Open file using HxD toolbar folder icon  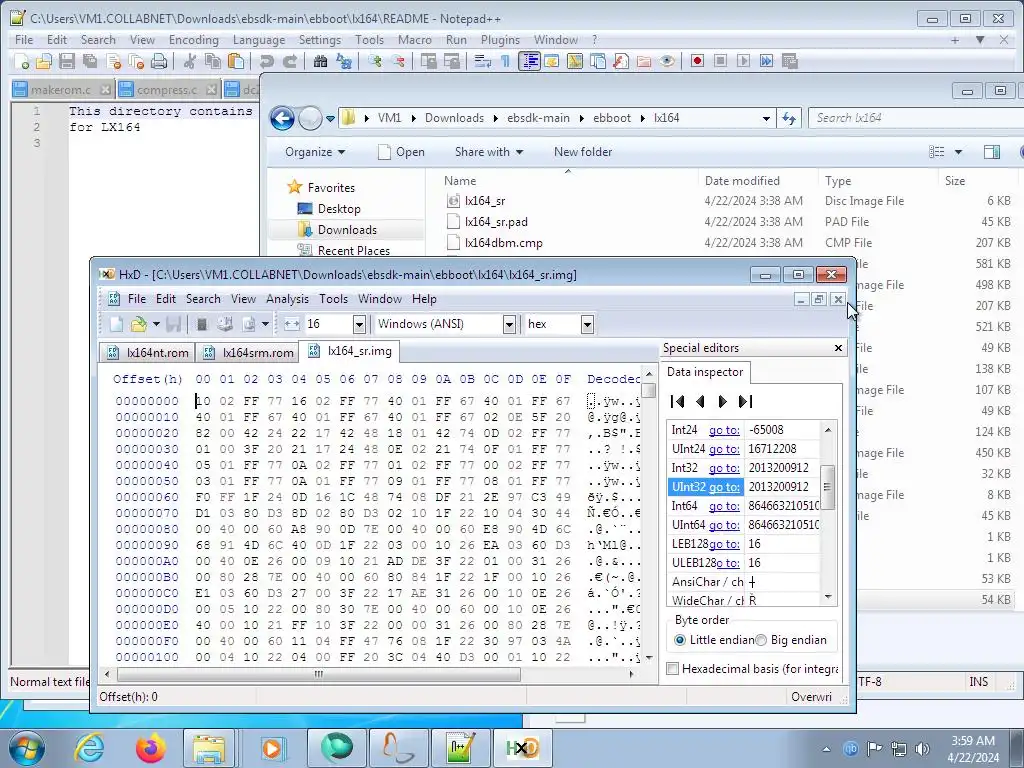[x=138, y=324]
